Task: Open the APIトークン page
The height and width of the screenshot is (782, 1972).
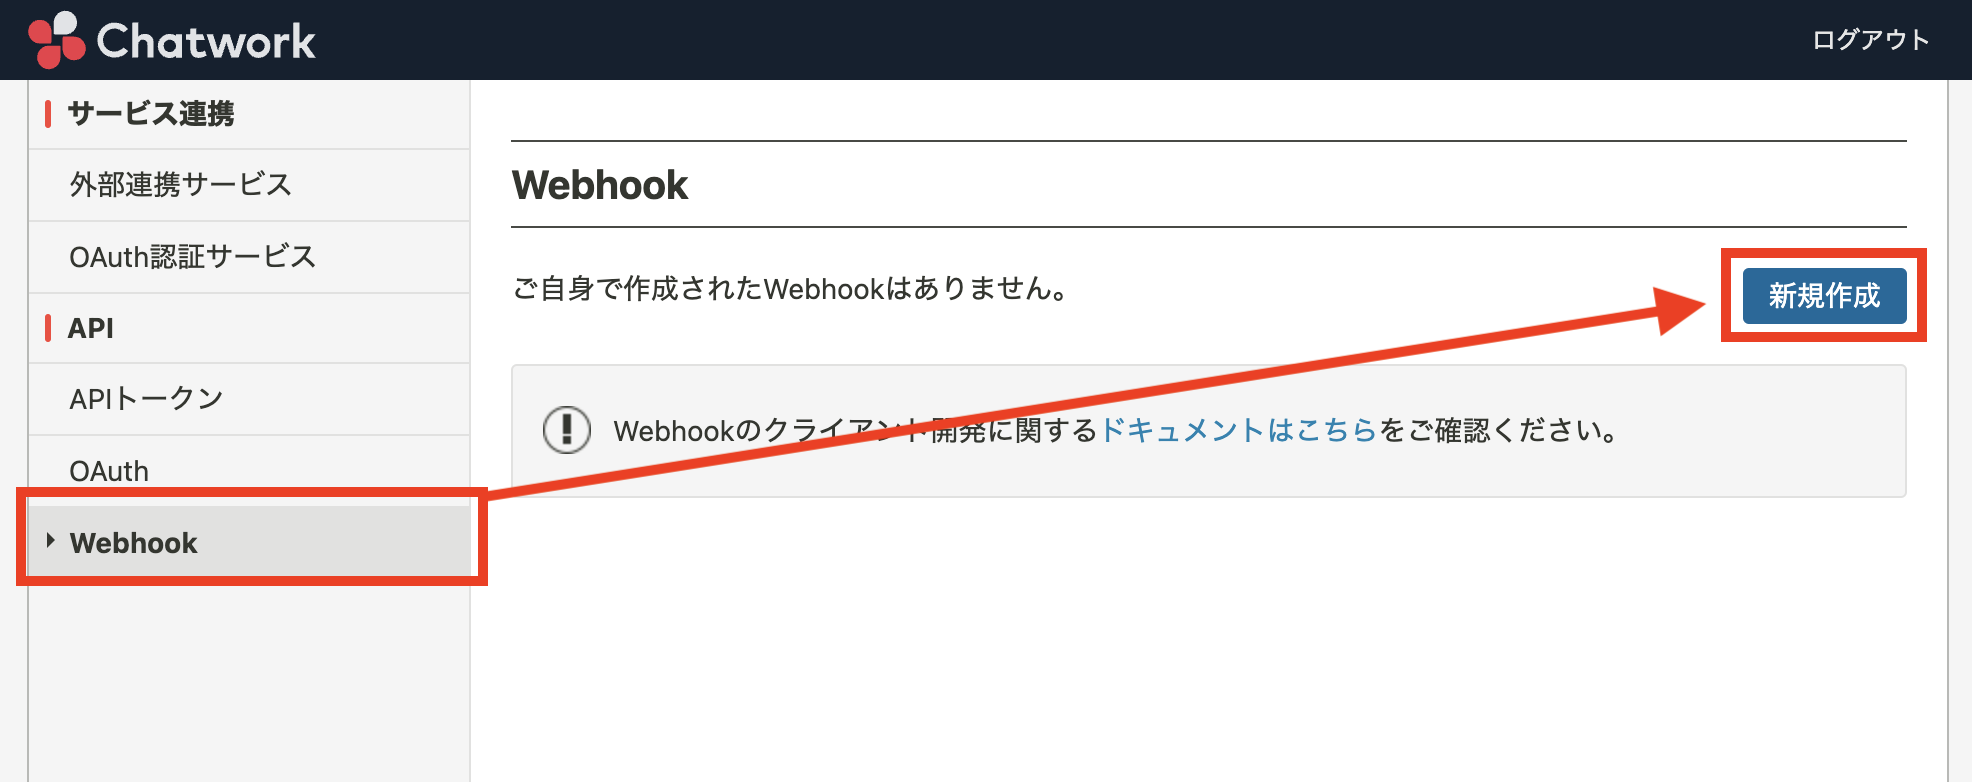Action: [x=249, y=399]
